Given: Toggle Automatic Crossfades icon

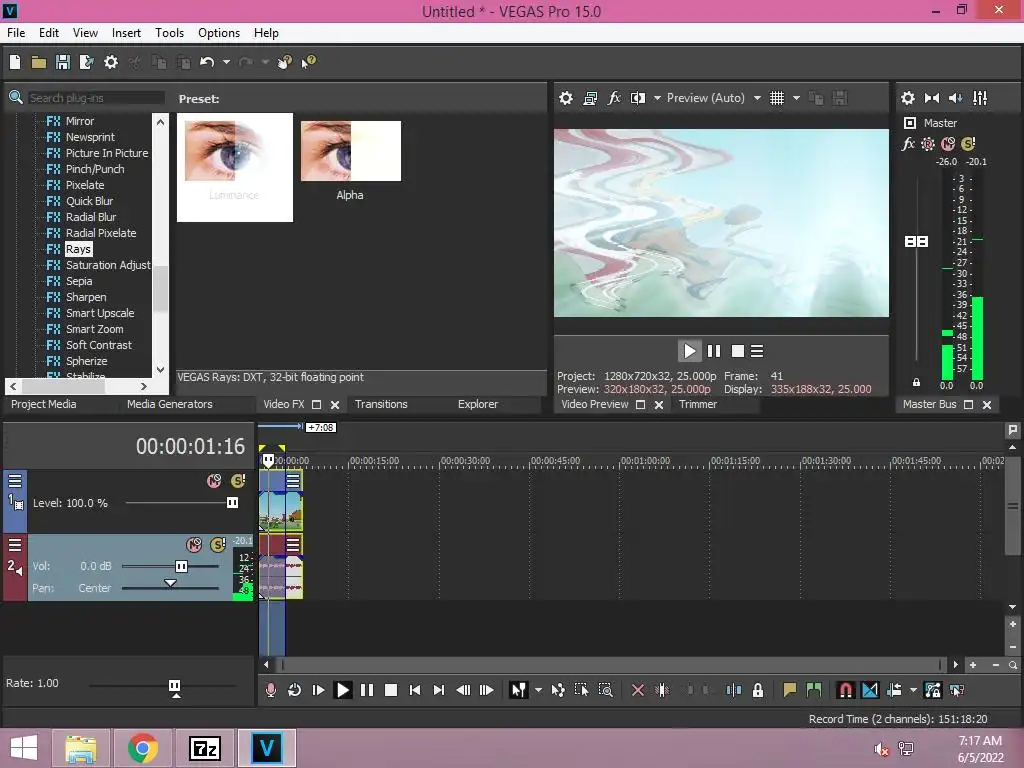Looking at the screenshot, I should click(870, 690).
